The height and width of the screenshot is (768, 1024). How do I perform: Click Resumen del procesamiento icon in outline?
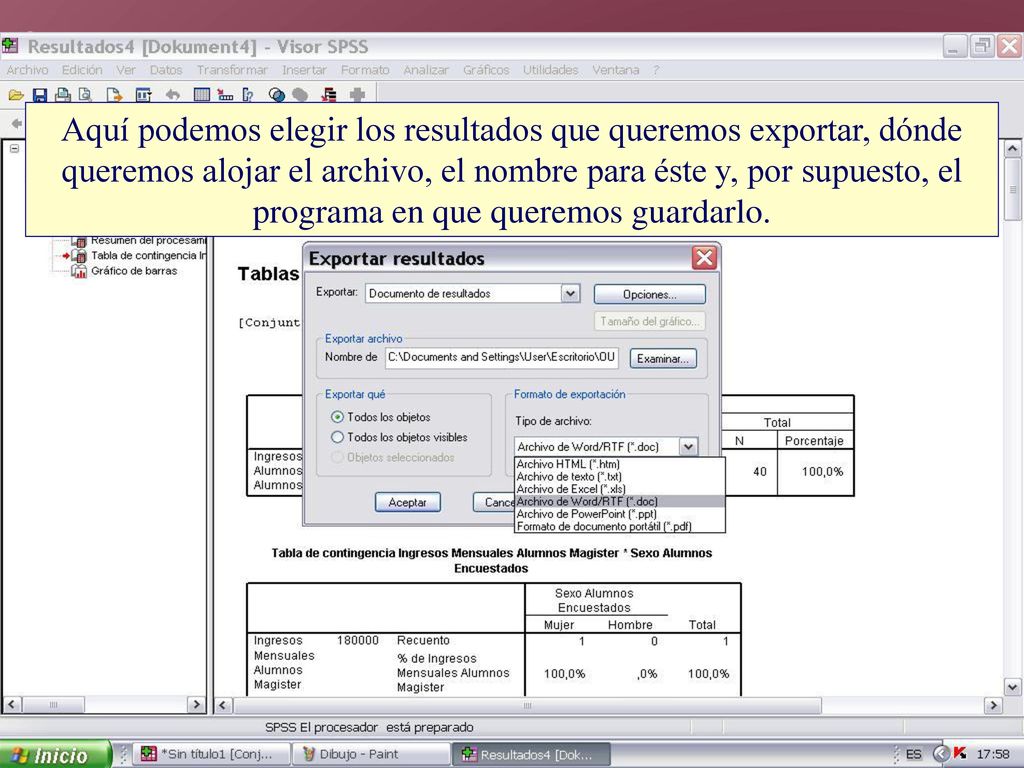point(78,241)
